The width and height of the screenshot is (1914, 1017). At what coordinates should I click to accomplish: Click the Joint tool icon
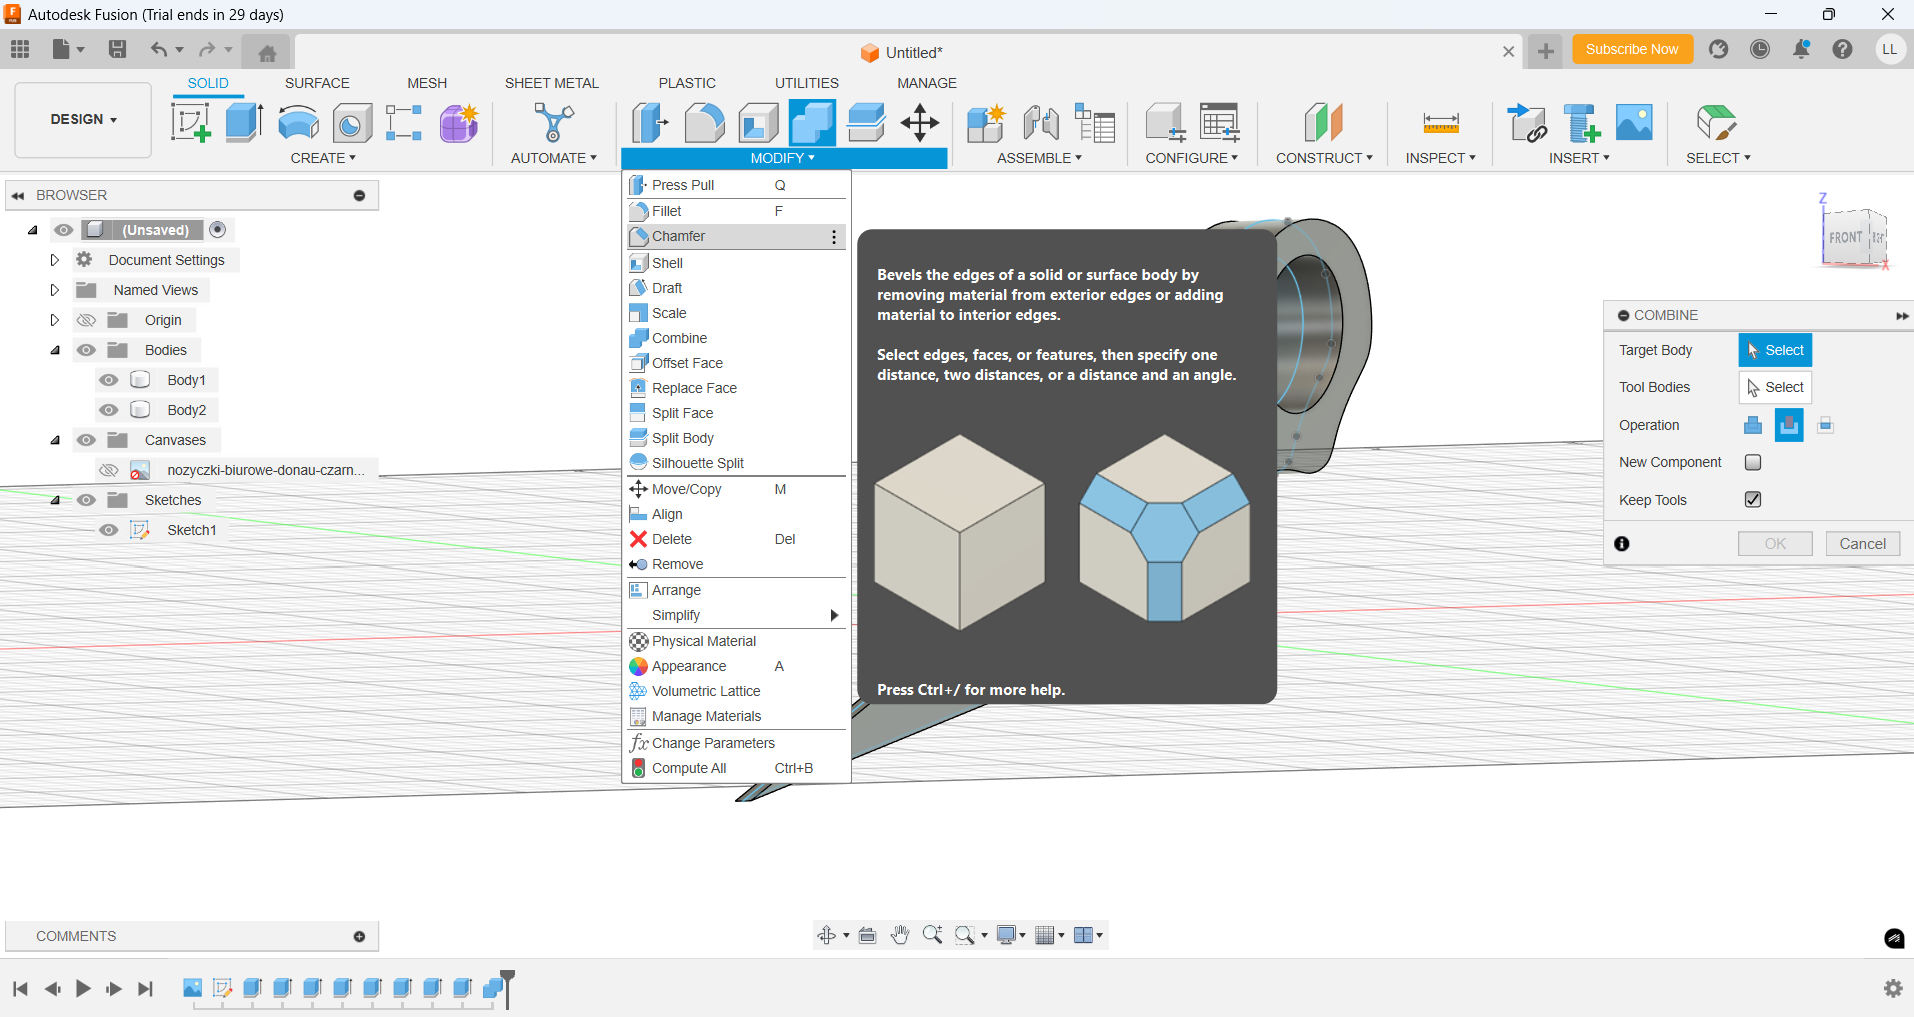point(1041,123)
